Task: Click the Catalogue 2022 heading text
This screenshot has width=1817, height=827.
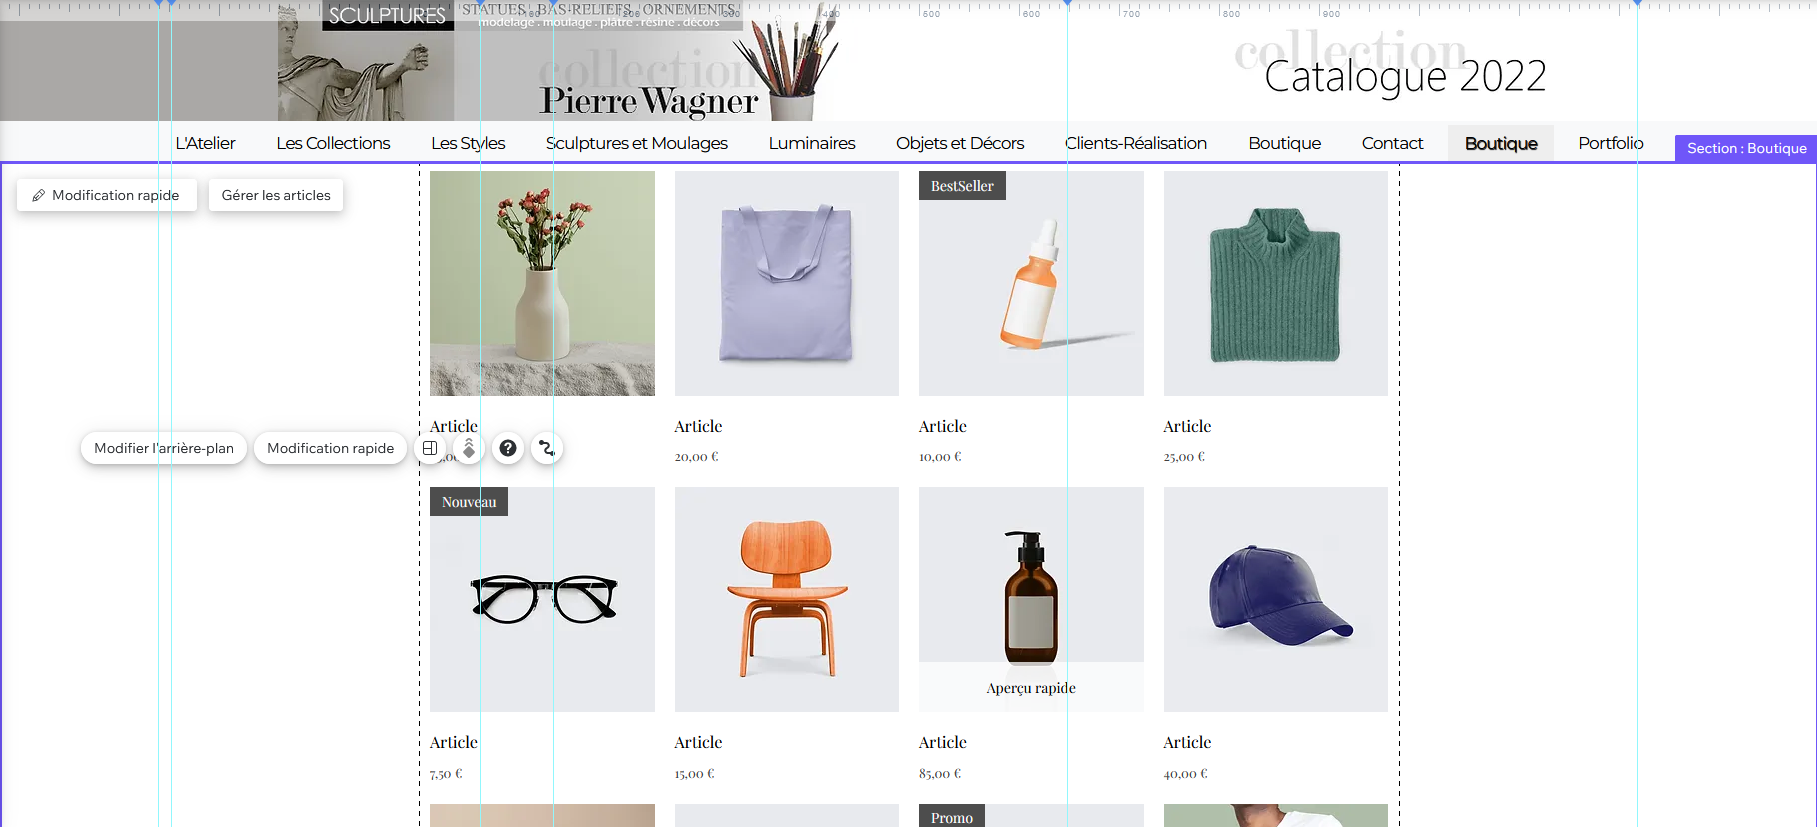Action: [x=1405, y=77]
